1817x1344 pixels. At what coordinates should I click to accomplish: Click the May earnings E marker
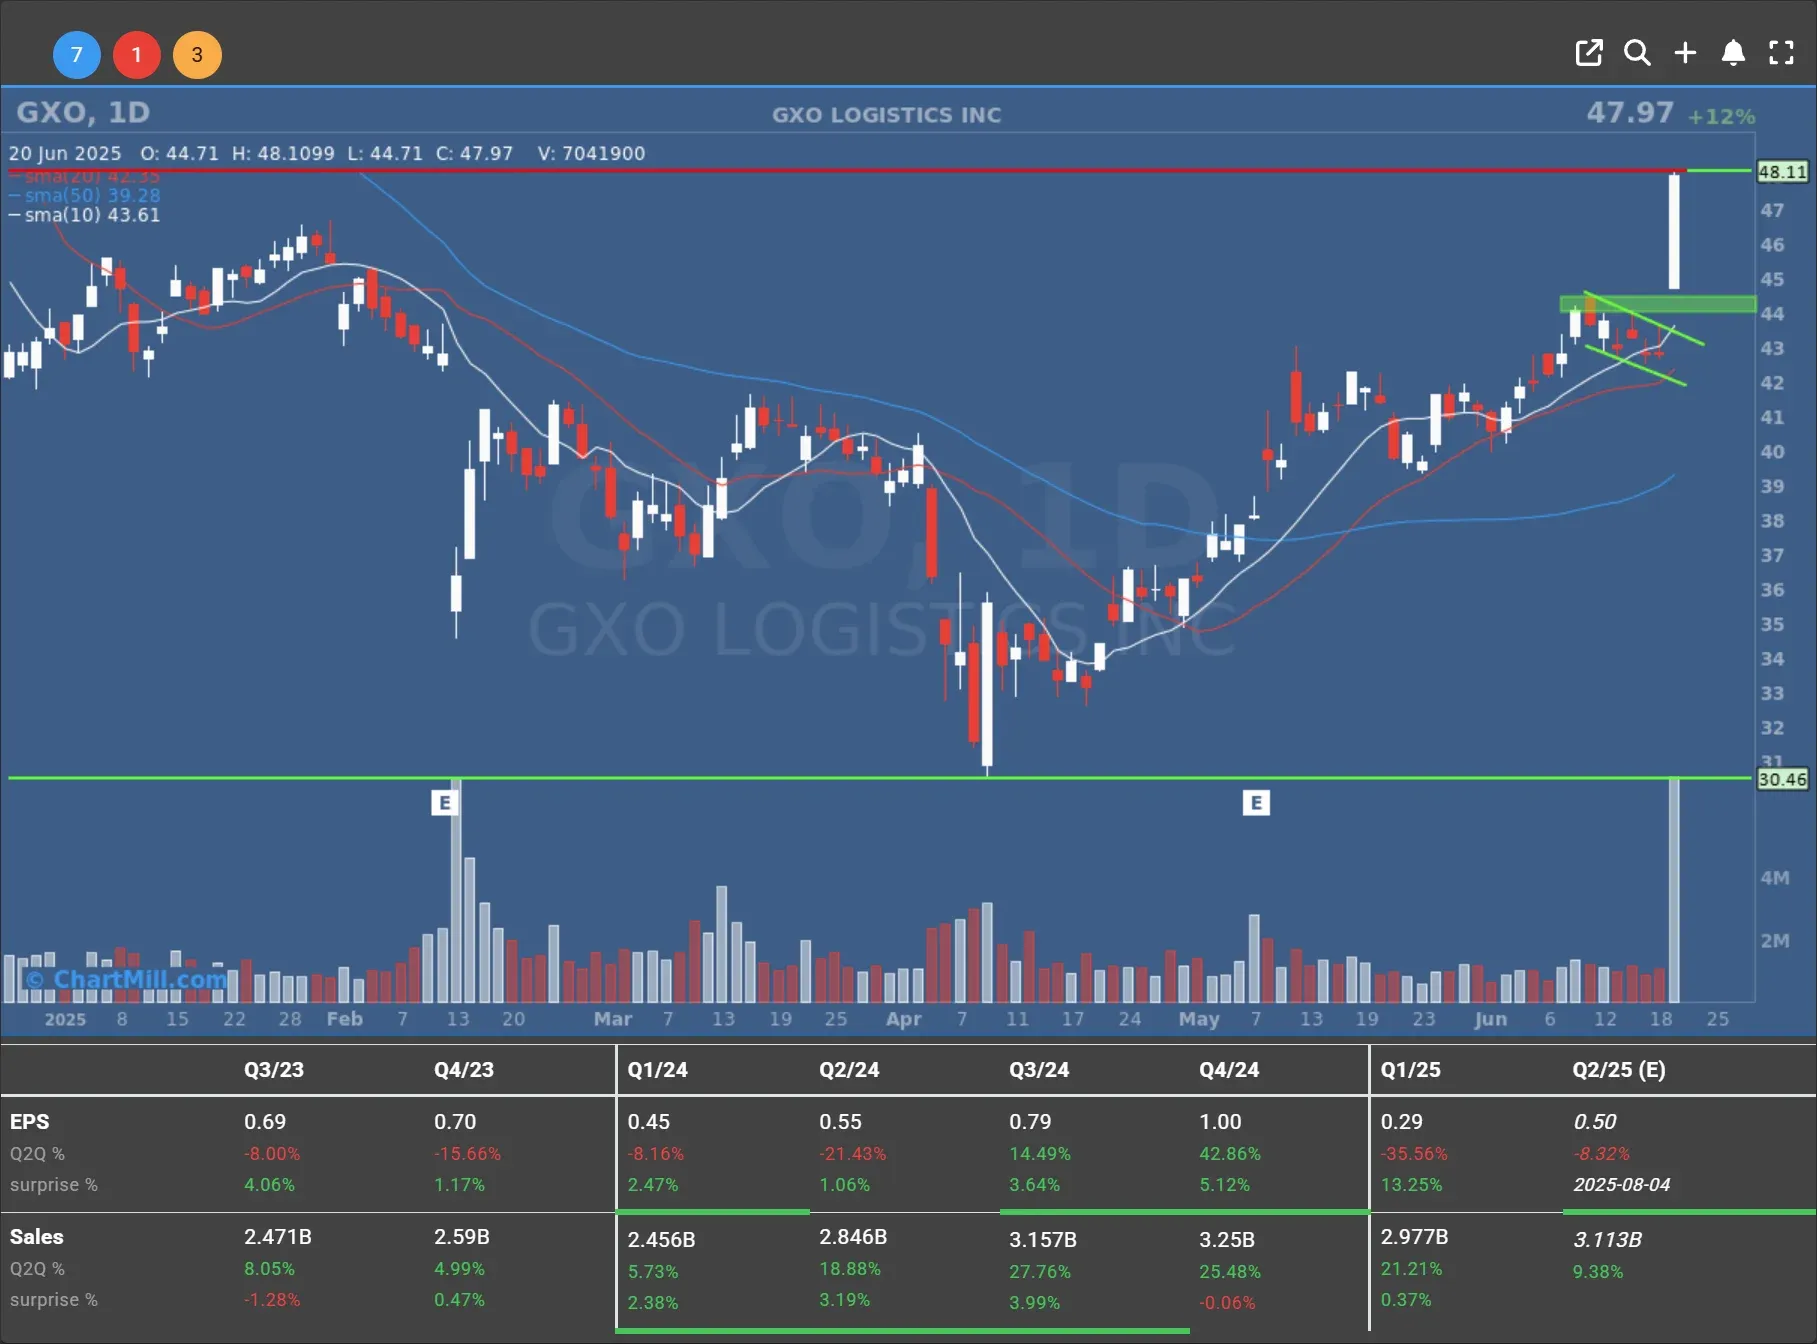[x=1256, y=802]
